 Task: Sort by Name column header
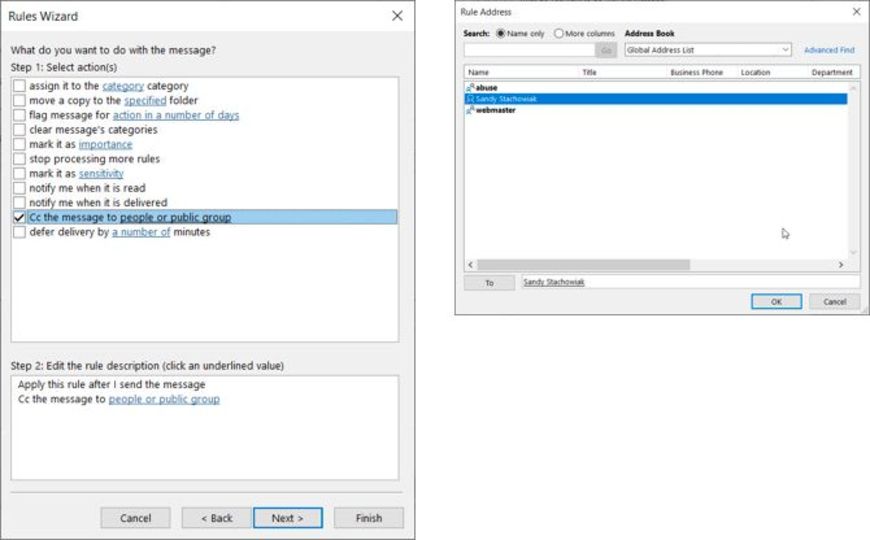478,72
